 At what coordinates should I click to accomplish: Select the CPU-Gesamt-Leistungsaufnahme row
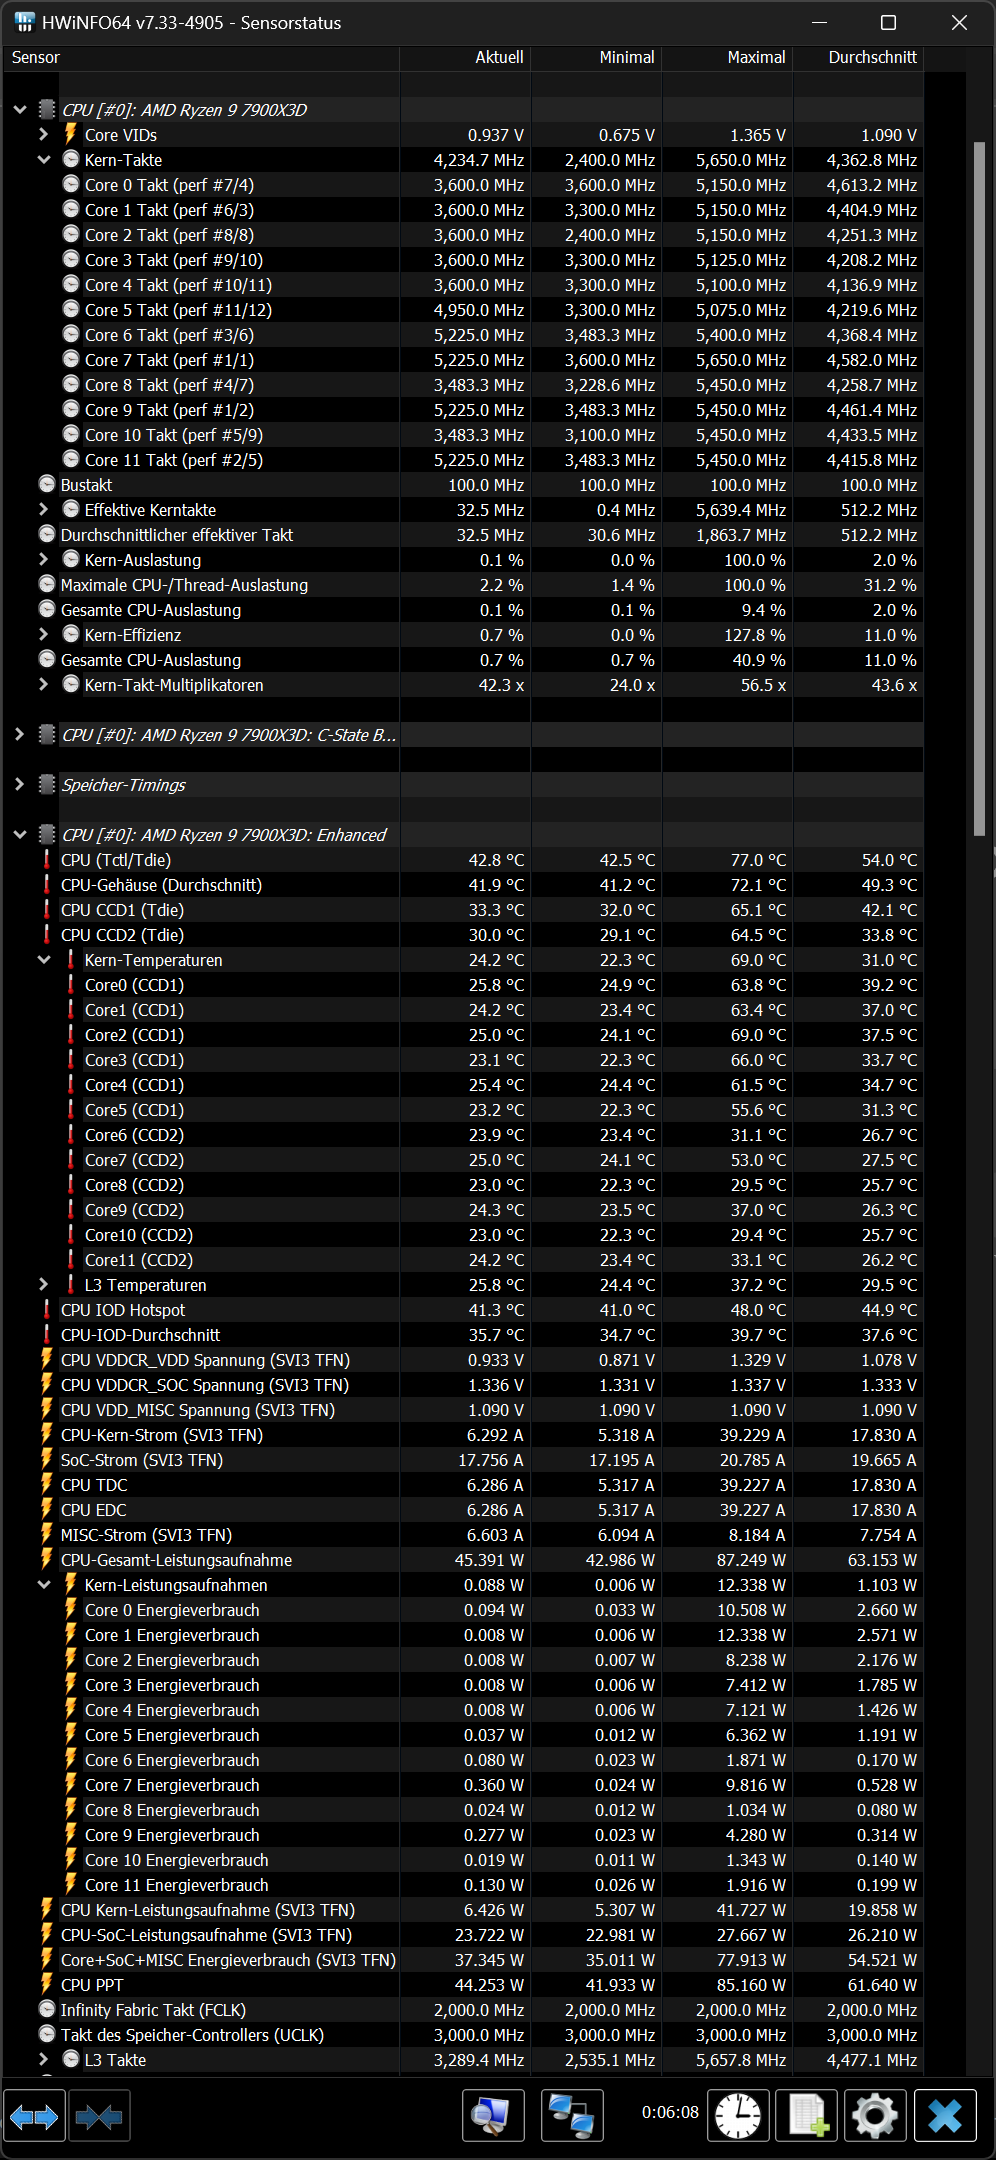(x=463, y=1559)
